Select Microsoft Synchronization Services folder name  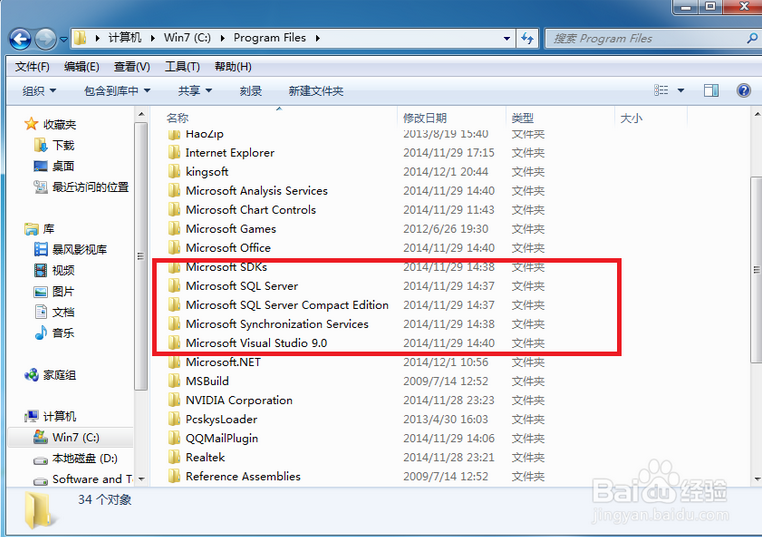click(277, 324)
